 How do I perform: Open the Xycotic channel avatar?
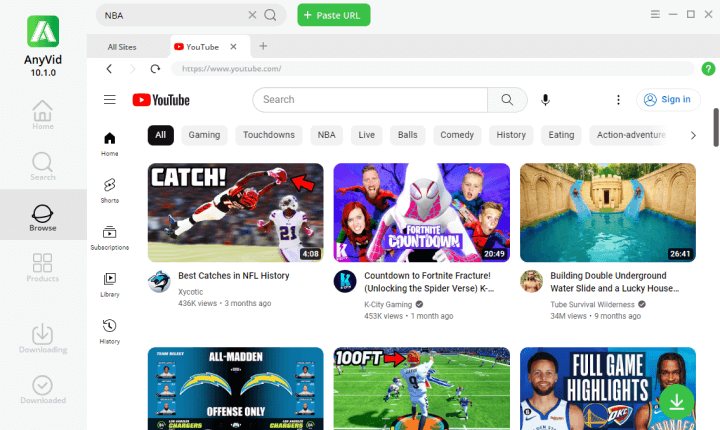(x=159, y=281)
